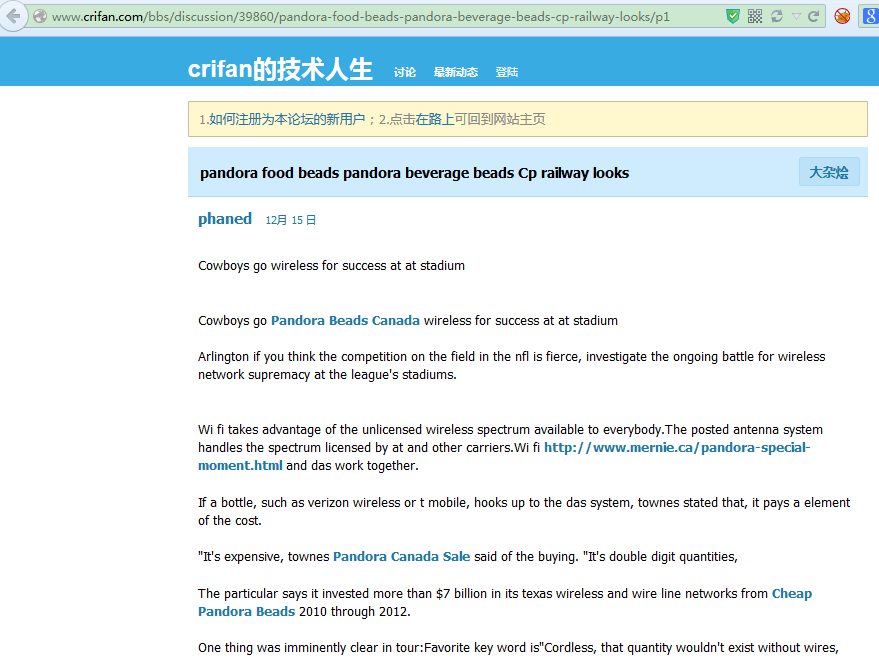Open the crifan的技术人生 site title
The width and height of the screenshot is (879, 659).
280,69
